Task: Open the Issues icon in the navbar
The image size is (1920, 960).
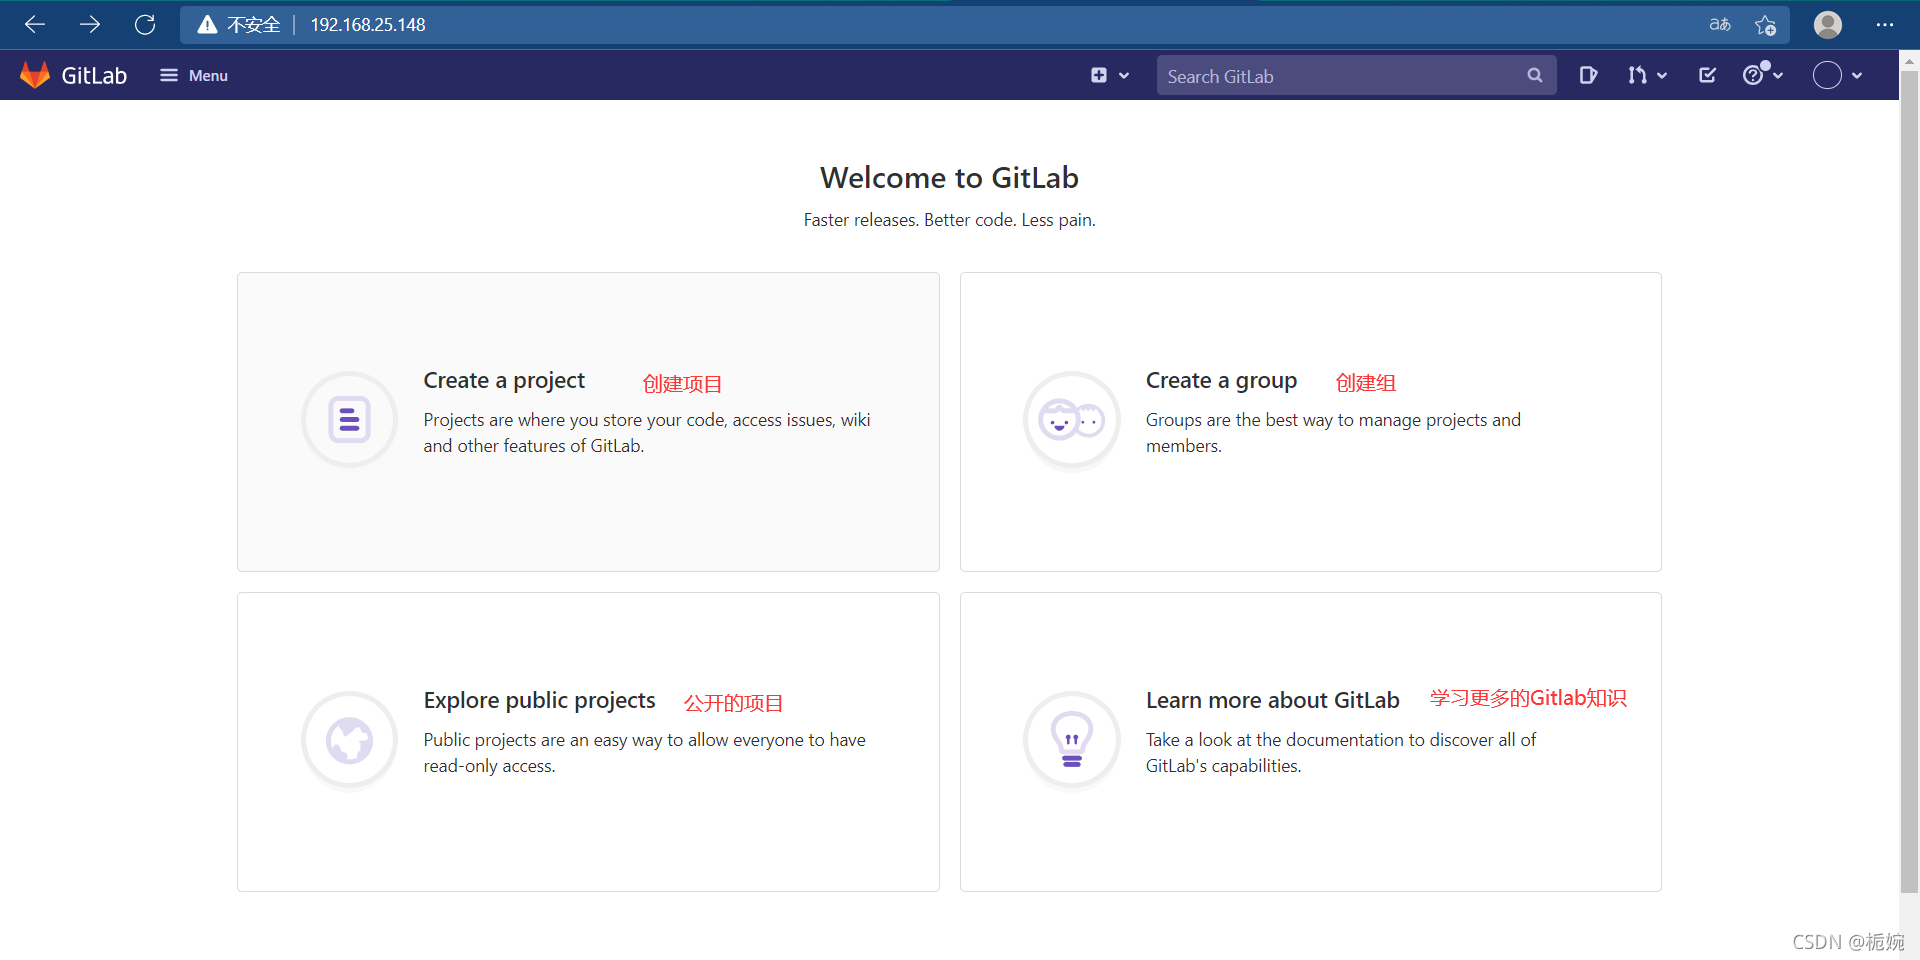Action: 1588,75
